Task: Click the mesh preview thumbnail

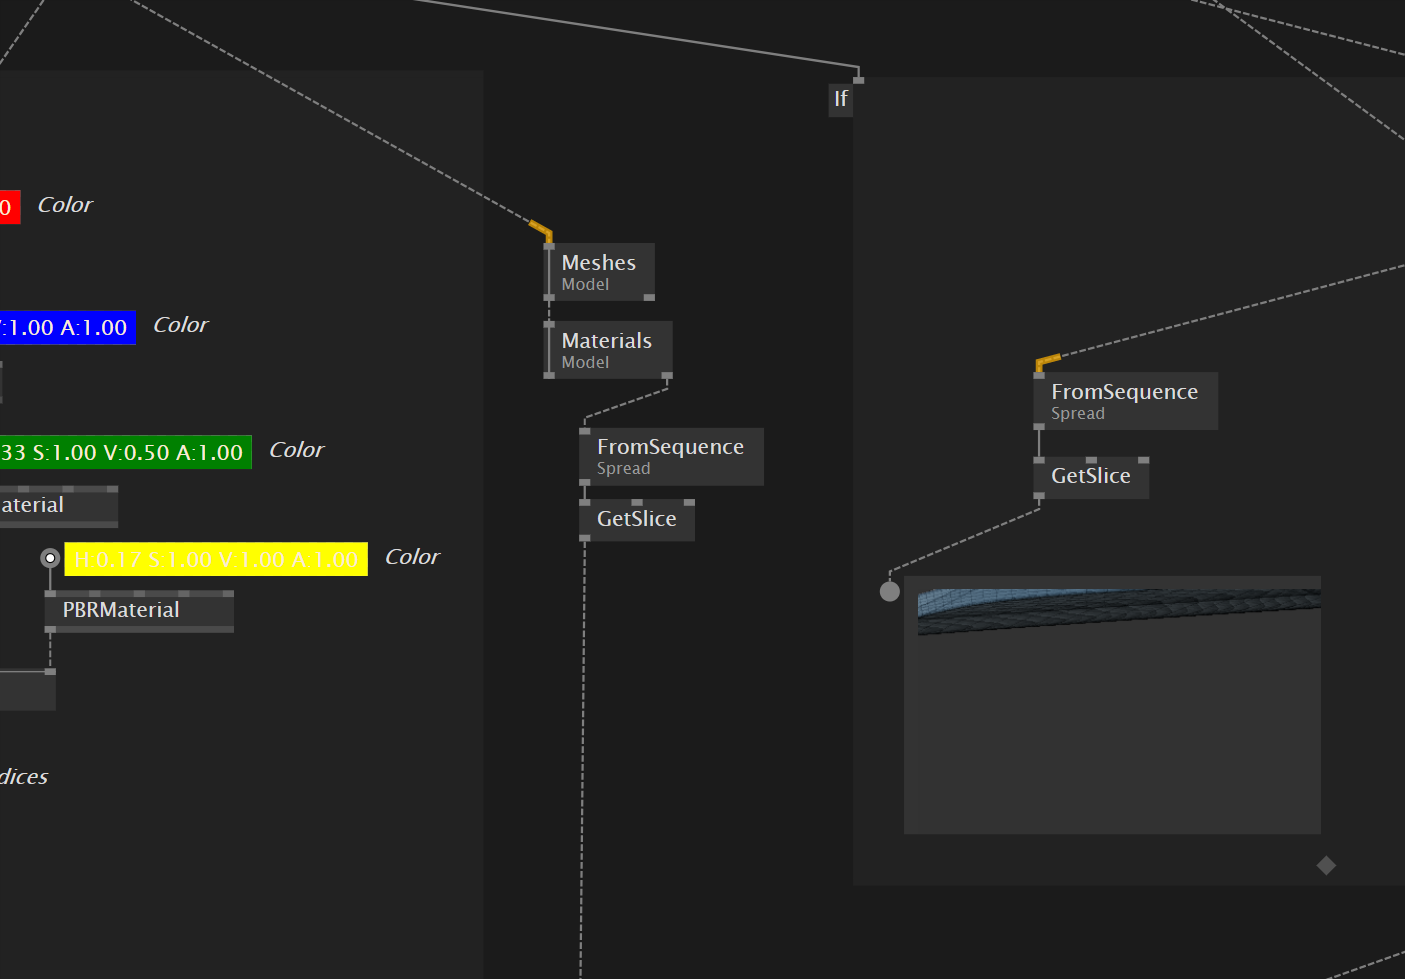Action: 1112,704
